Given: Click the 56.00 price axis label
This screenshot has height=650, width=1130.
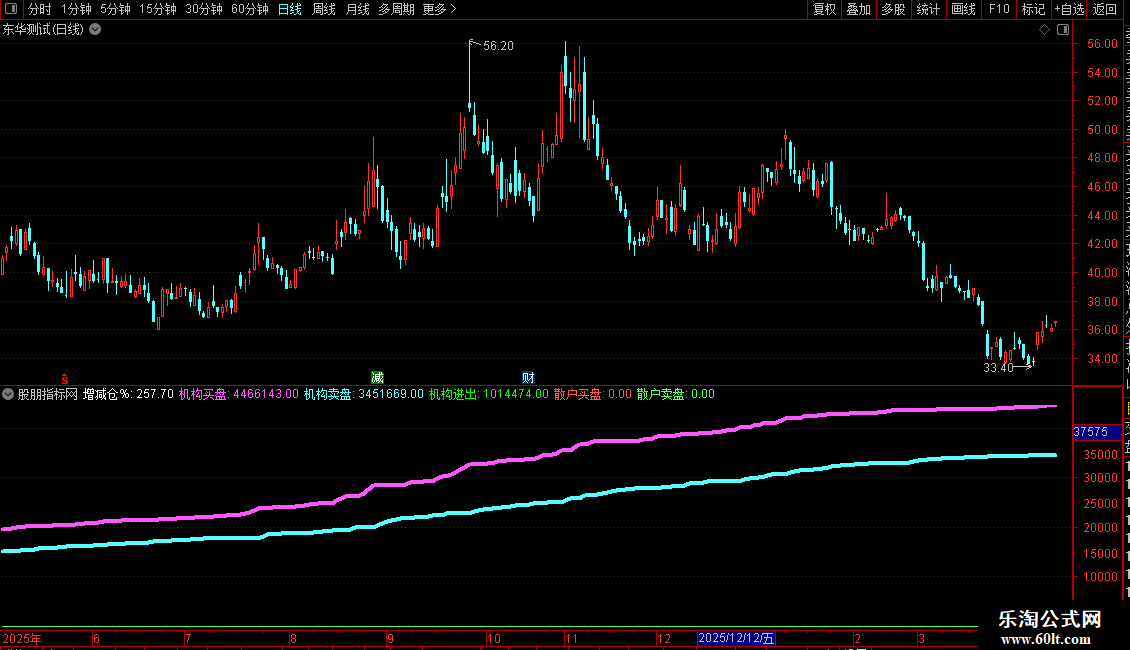Looking at the screenshot, I should [1103, 44].
